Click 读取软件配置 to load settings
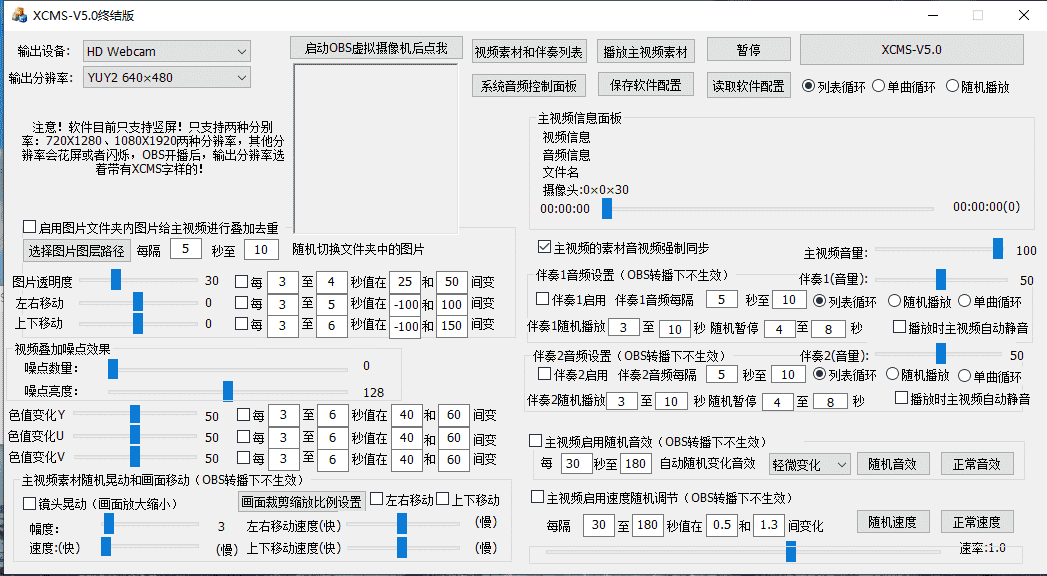Image resolution: width=1047 pixels, height=576 pixels. pyautogui.click(x=747, y=84)
